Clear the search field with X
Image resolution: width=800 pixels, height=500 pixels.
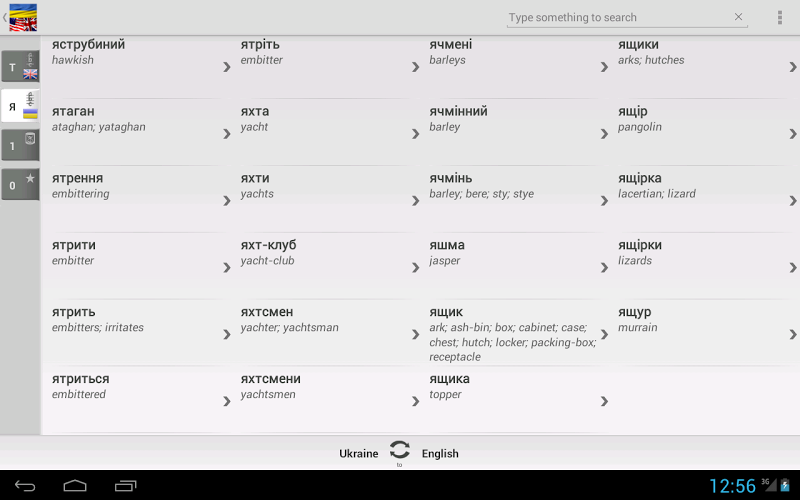tap(739, 17)
